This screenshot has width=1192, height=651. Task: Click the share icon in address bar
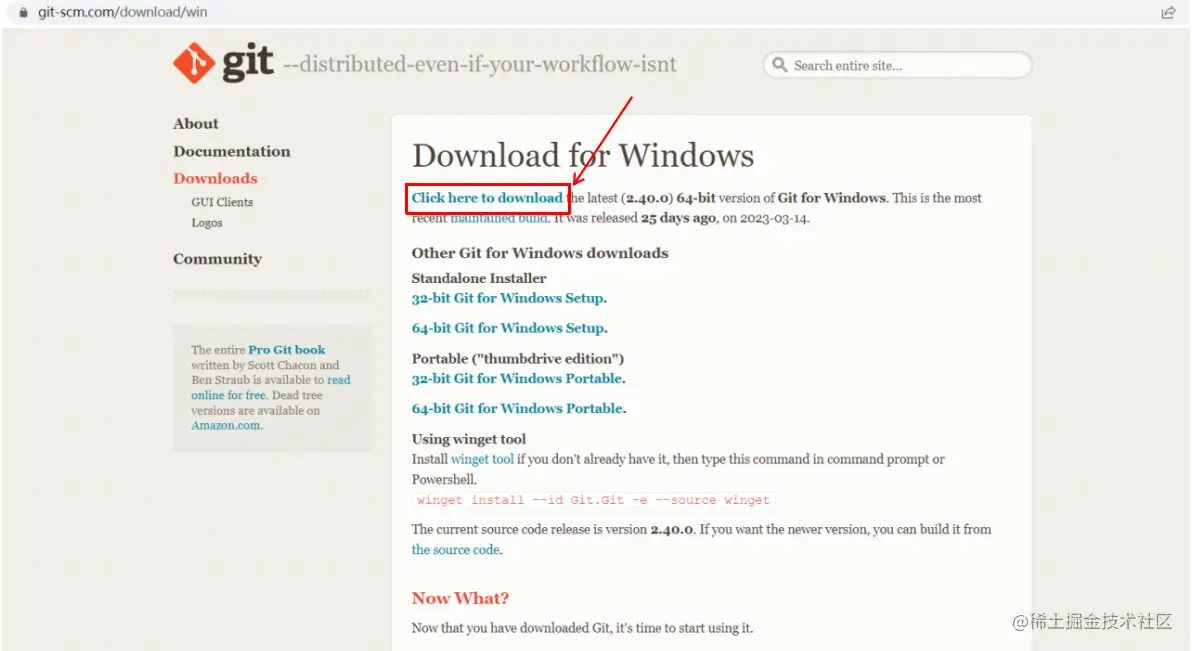tap(1168, 12)
